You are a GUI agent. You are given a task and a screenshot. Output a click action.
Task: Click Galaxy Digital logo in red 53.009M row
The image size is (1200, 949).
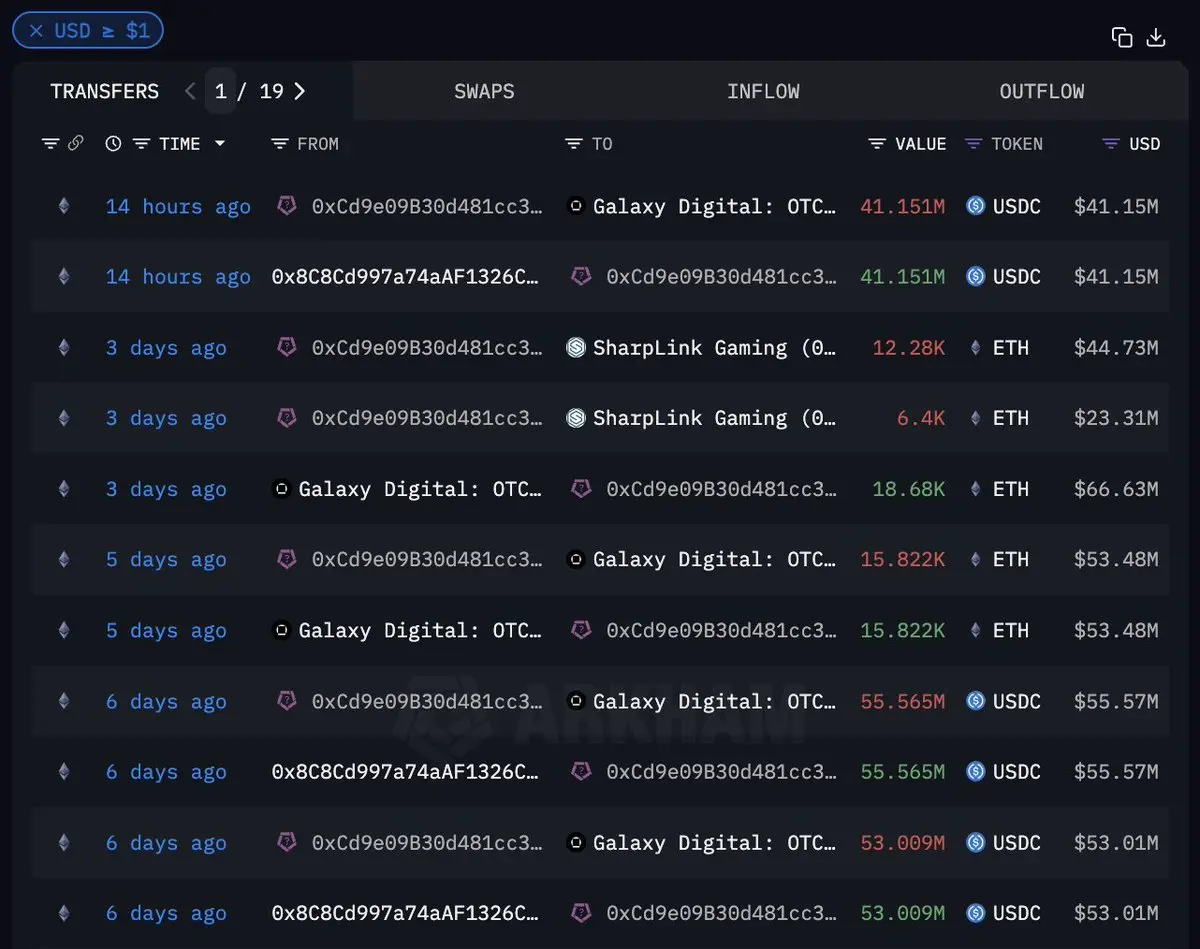click(x=575, y=843)
